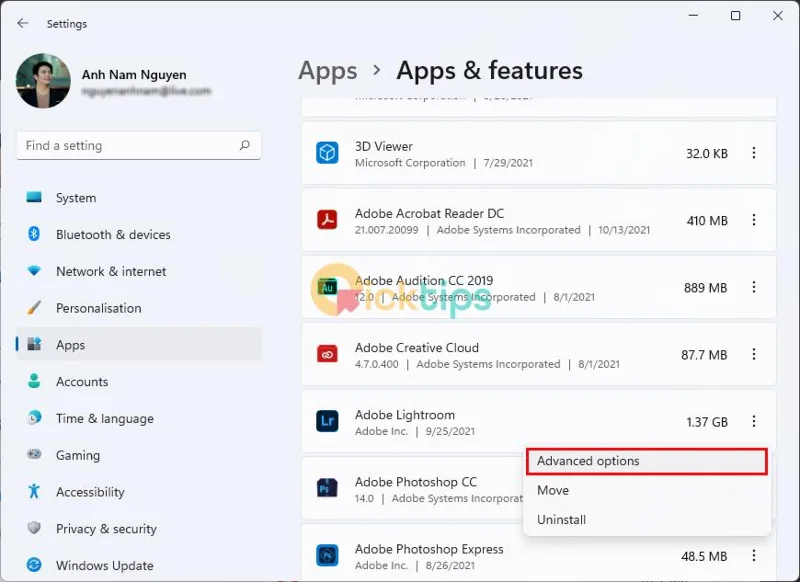Image resolution: width=800 pixels, height=582 pixels.
Task: Click the Adobe Photoshop CC icon
Action: (327, 488)
